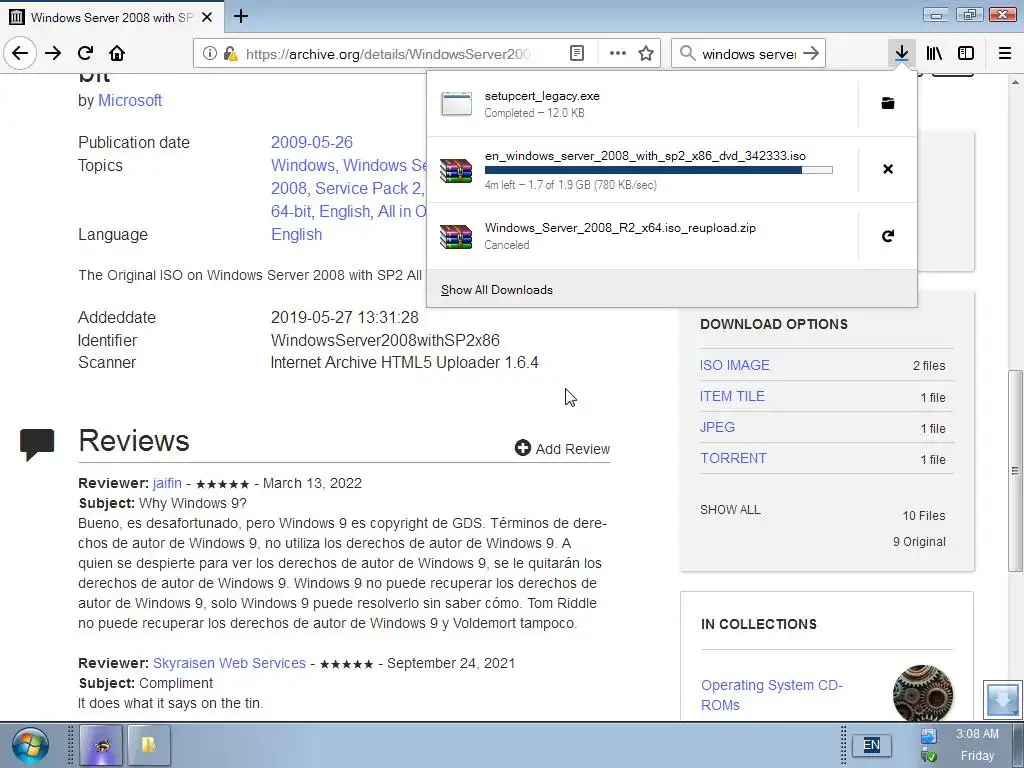Open the 2009-05-26 publication date link
Viewport: 1024px width, 768px height.
[x=312, y=142]
